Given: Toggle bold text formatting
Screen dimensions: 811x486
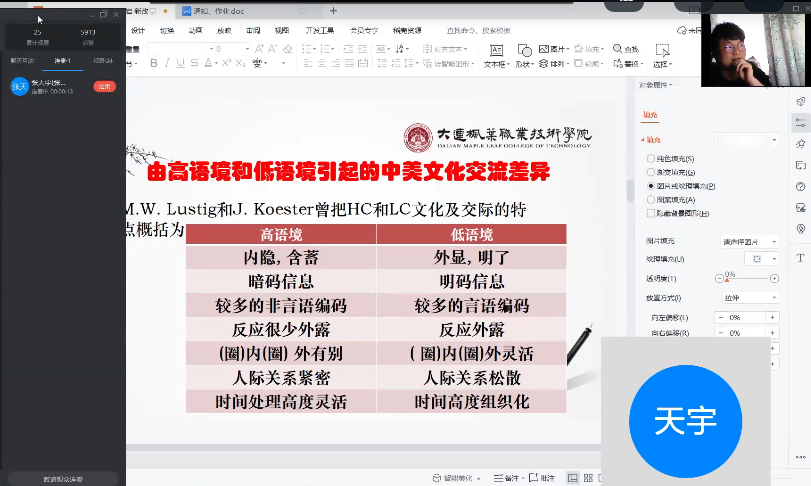Looking at the screenshot, I should point(154,63).
